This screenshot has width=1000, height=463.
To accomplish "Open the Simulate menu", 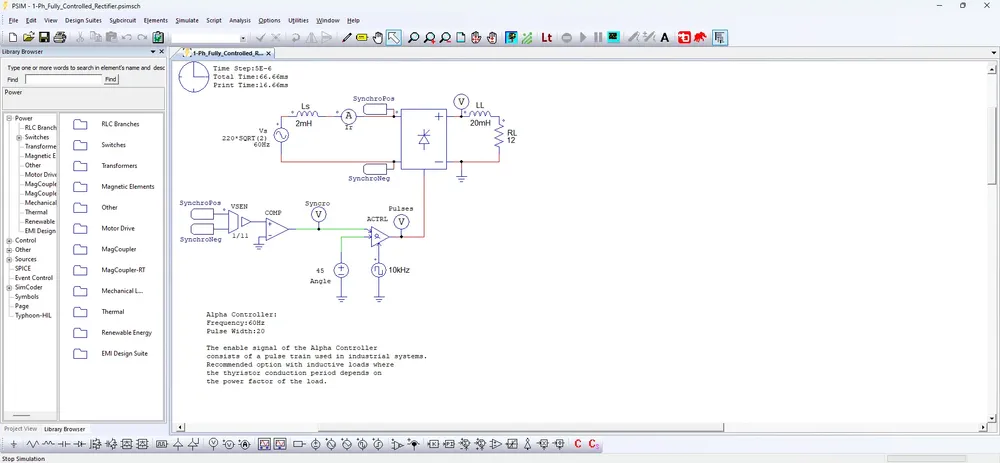I will pyautogui.click(x=187, y=20).
